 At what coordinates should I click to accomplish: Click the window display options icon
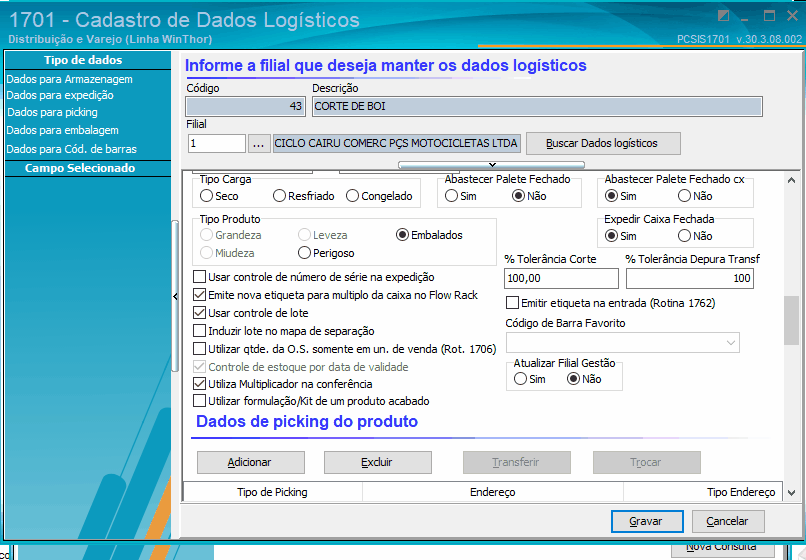(724, 16)
